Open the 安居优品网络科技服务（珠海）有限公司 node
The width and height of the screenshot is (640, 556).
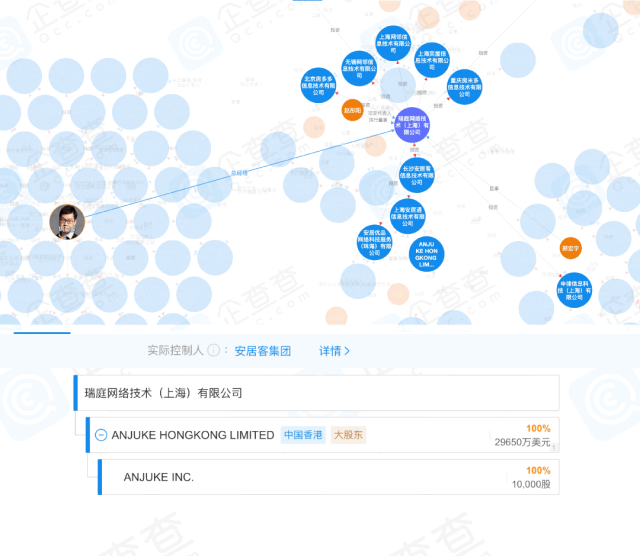(374, 242)
